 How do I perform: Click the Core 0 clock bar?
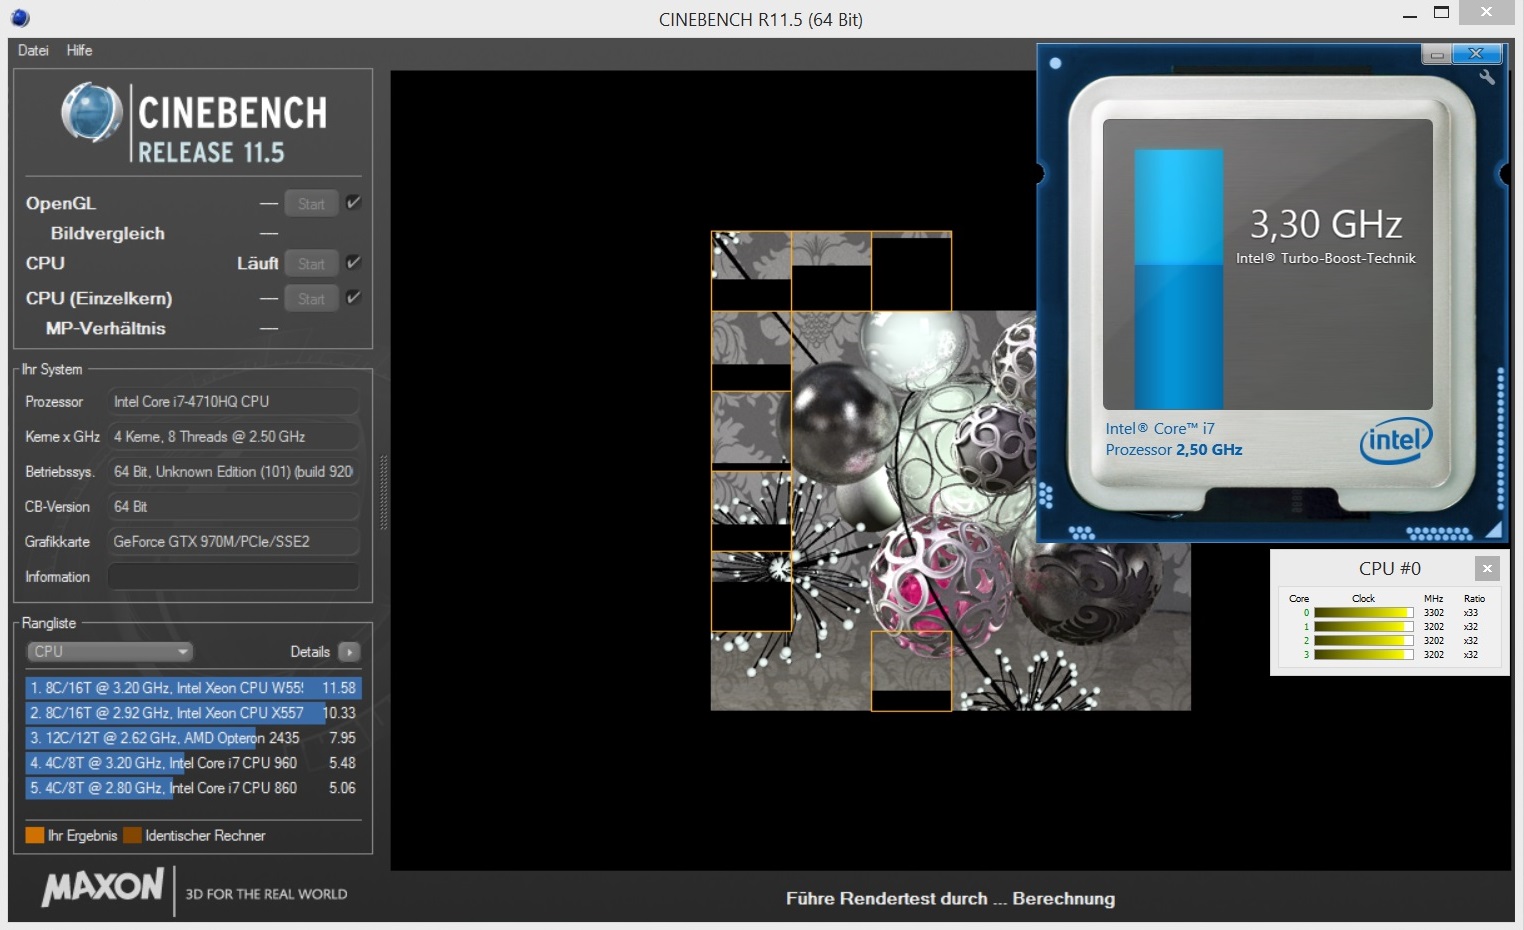[1363, 613]
